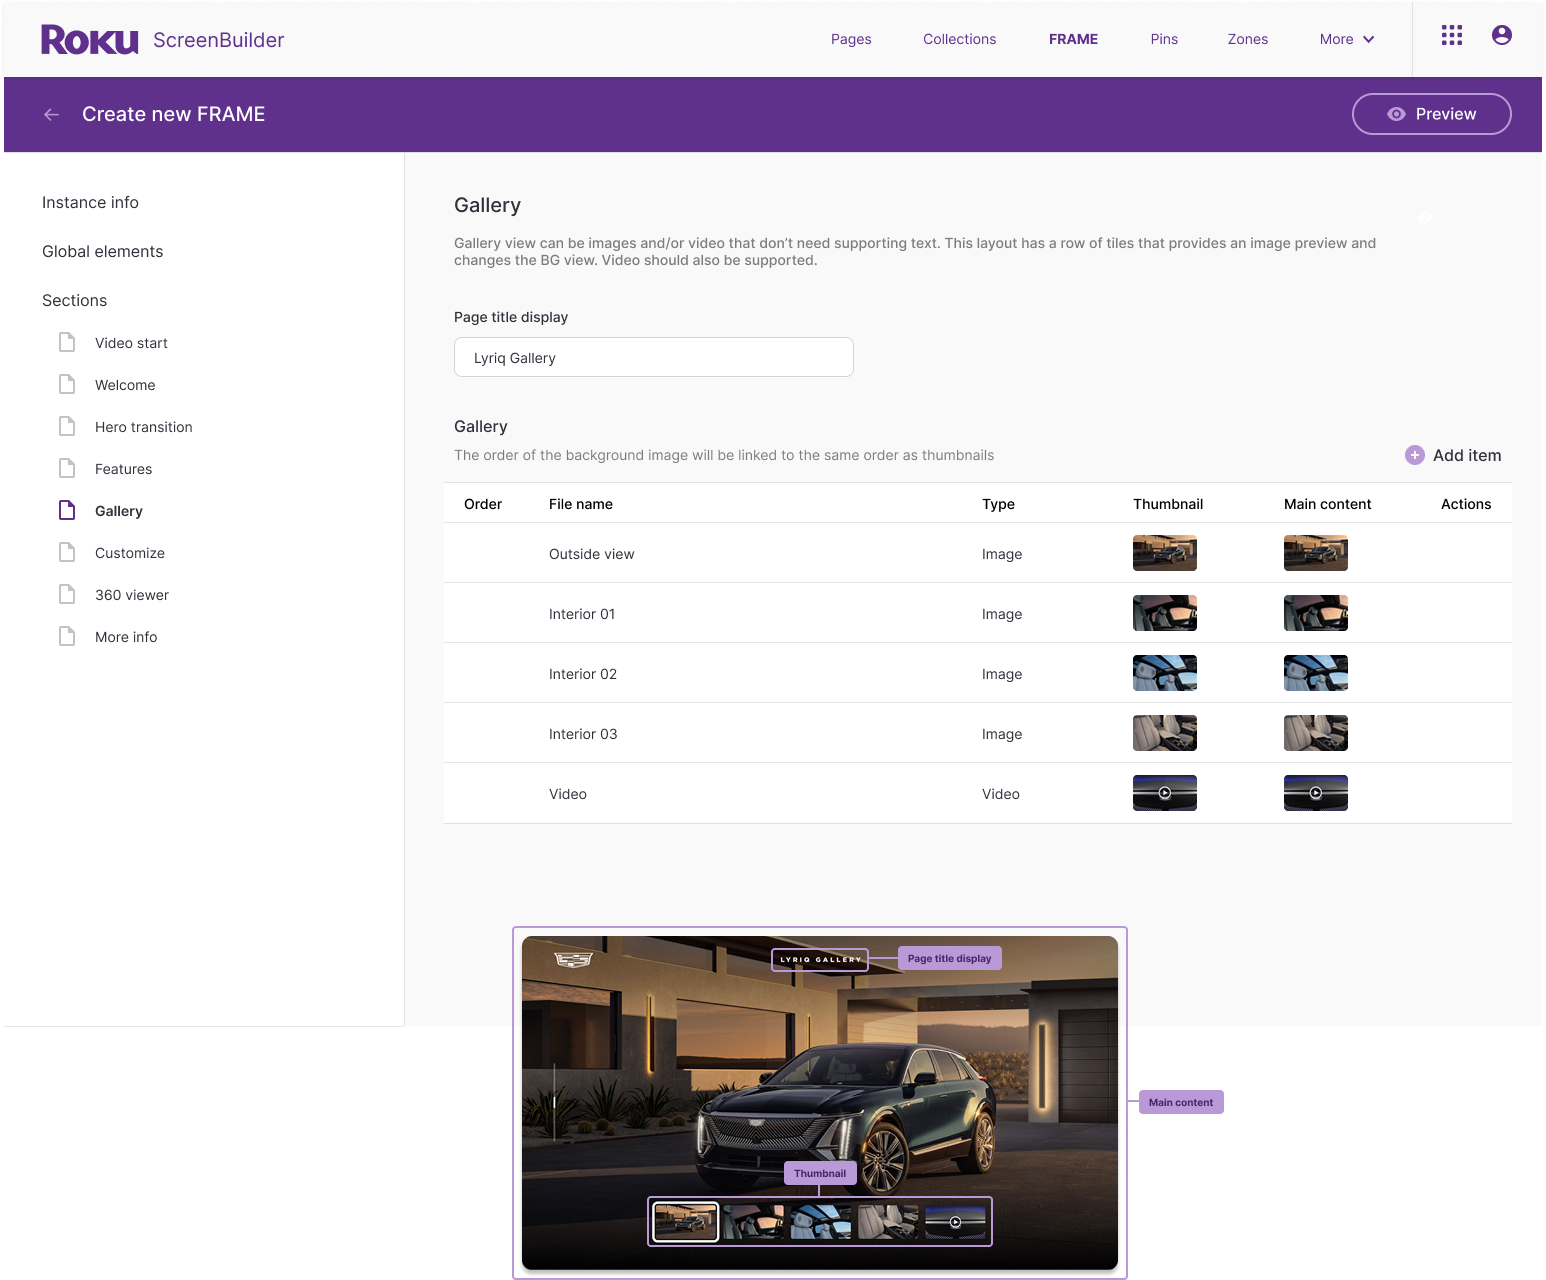Click page icon next to Customize
The width and height of the screenshot is (1546, 1280).
(x=67, y=552)
